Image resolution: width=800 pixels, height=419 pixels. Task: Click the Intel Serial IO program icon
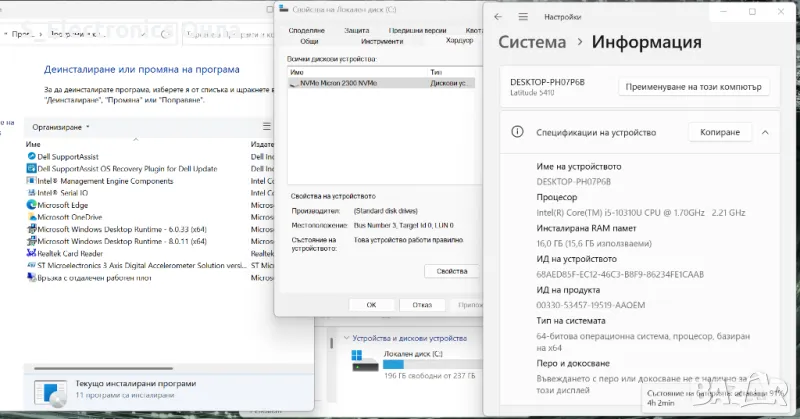tap(30, 193)
